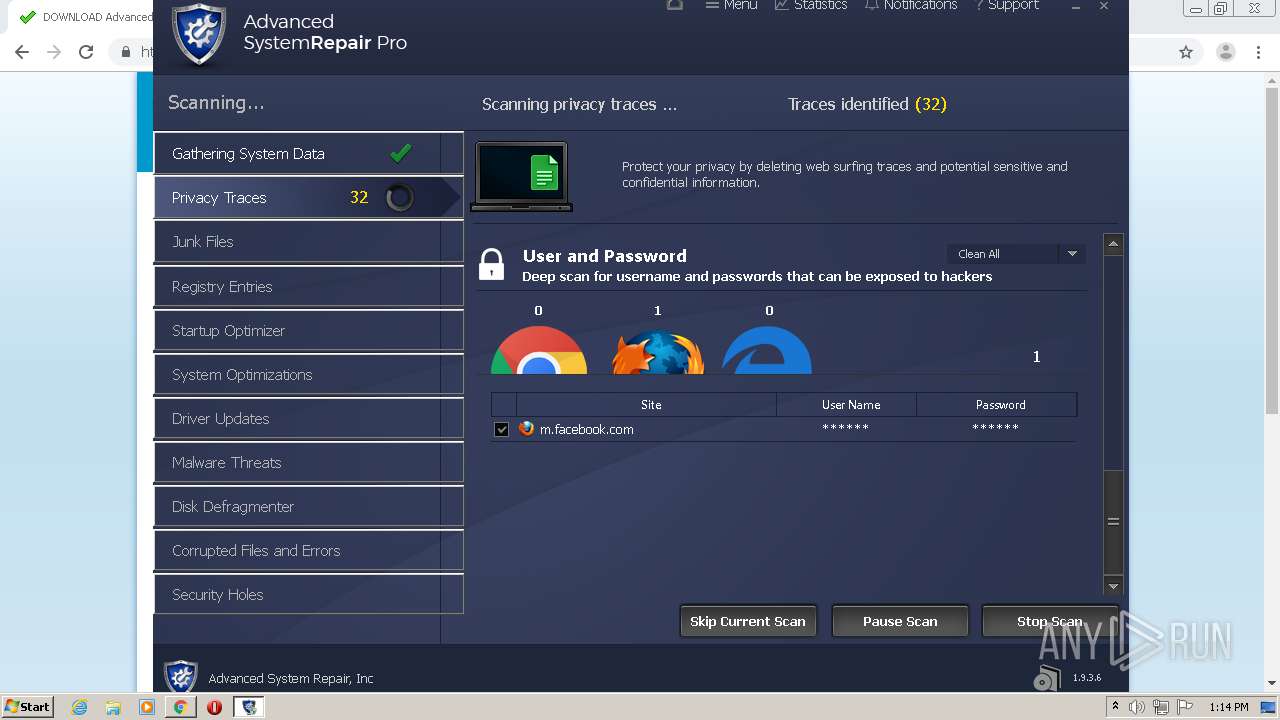Select Disk Defragmenter in sidebar
1280x720 pixels.
(x=308, y=507)
